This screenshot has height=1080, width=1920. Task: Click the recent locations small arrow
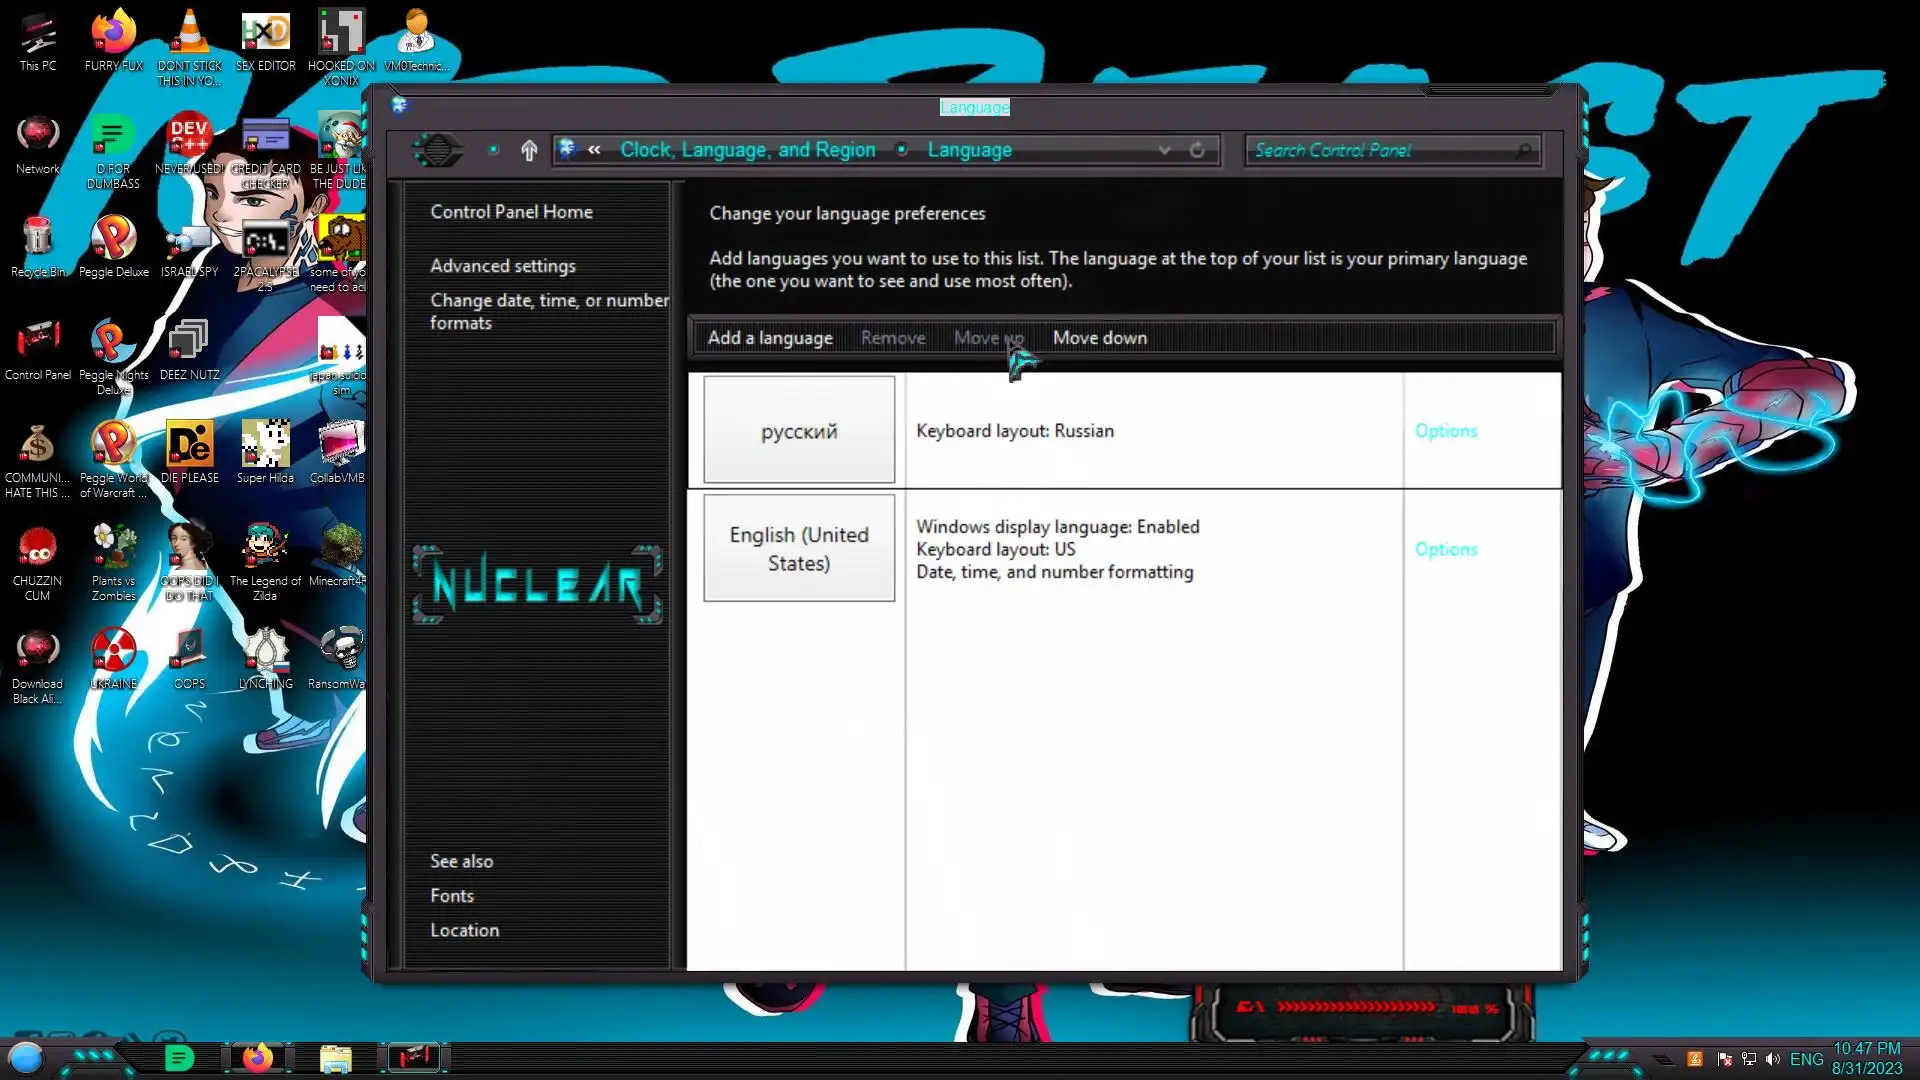494,150
